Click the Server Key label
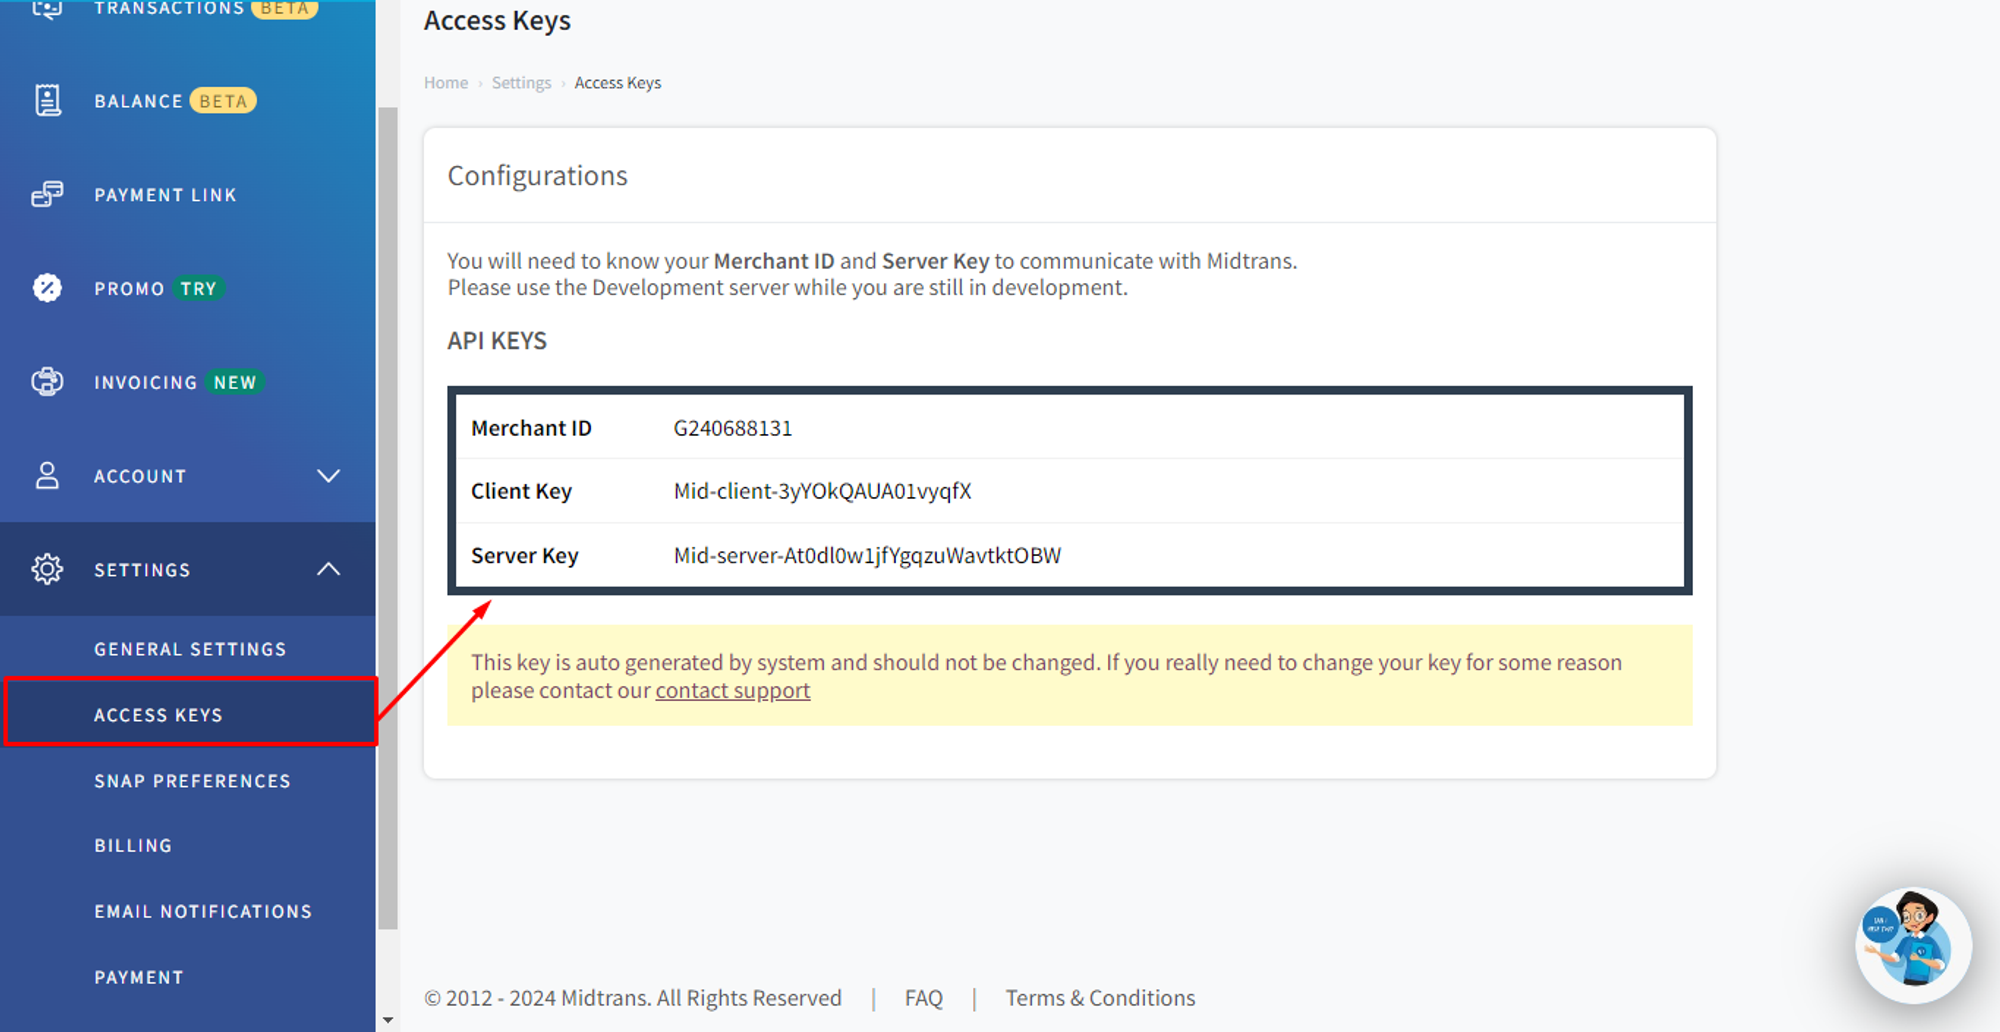Image resolution: width=2000 pixels, height=1032 pixels. click(x=524, y=555)
